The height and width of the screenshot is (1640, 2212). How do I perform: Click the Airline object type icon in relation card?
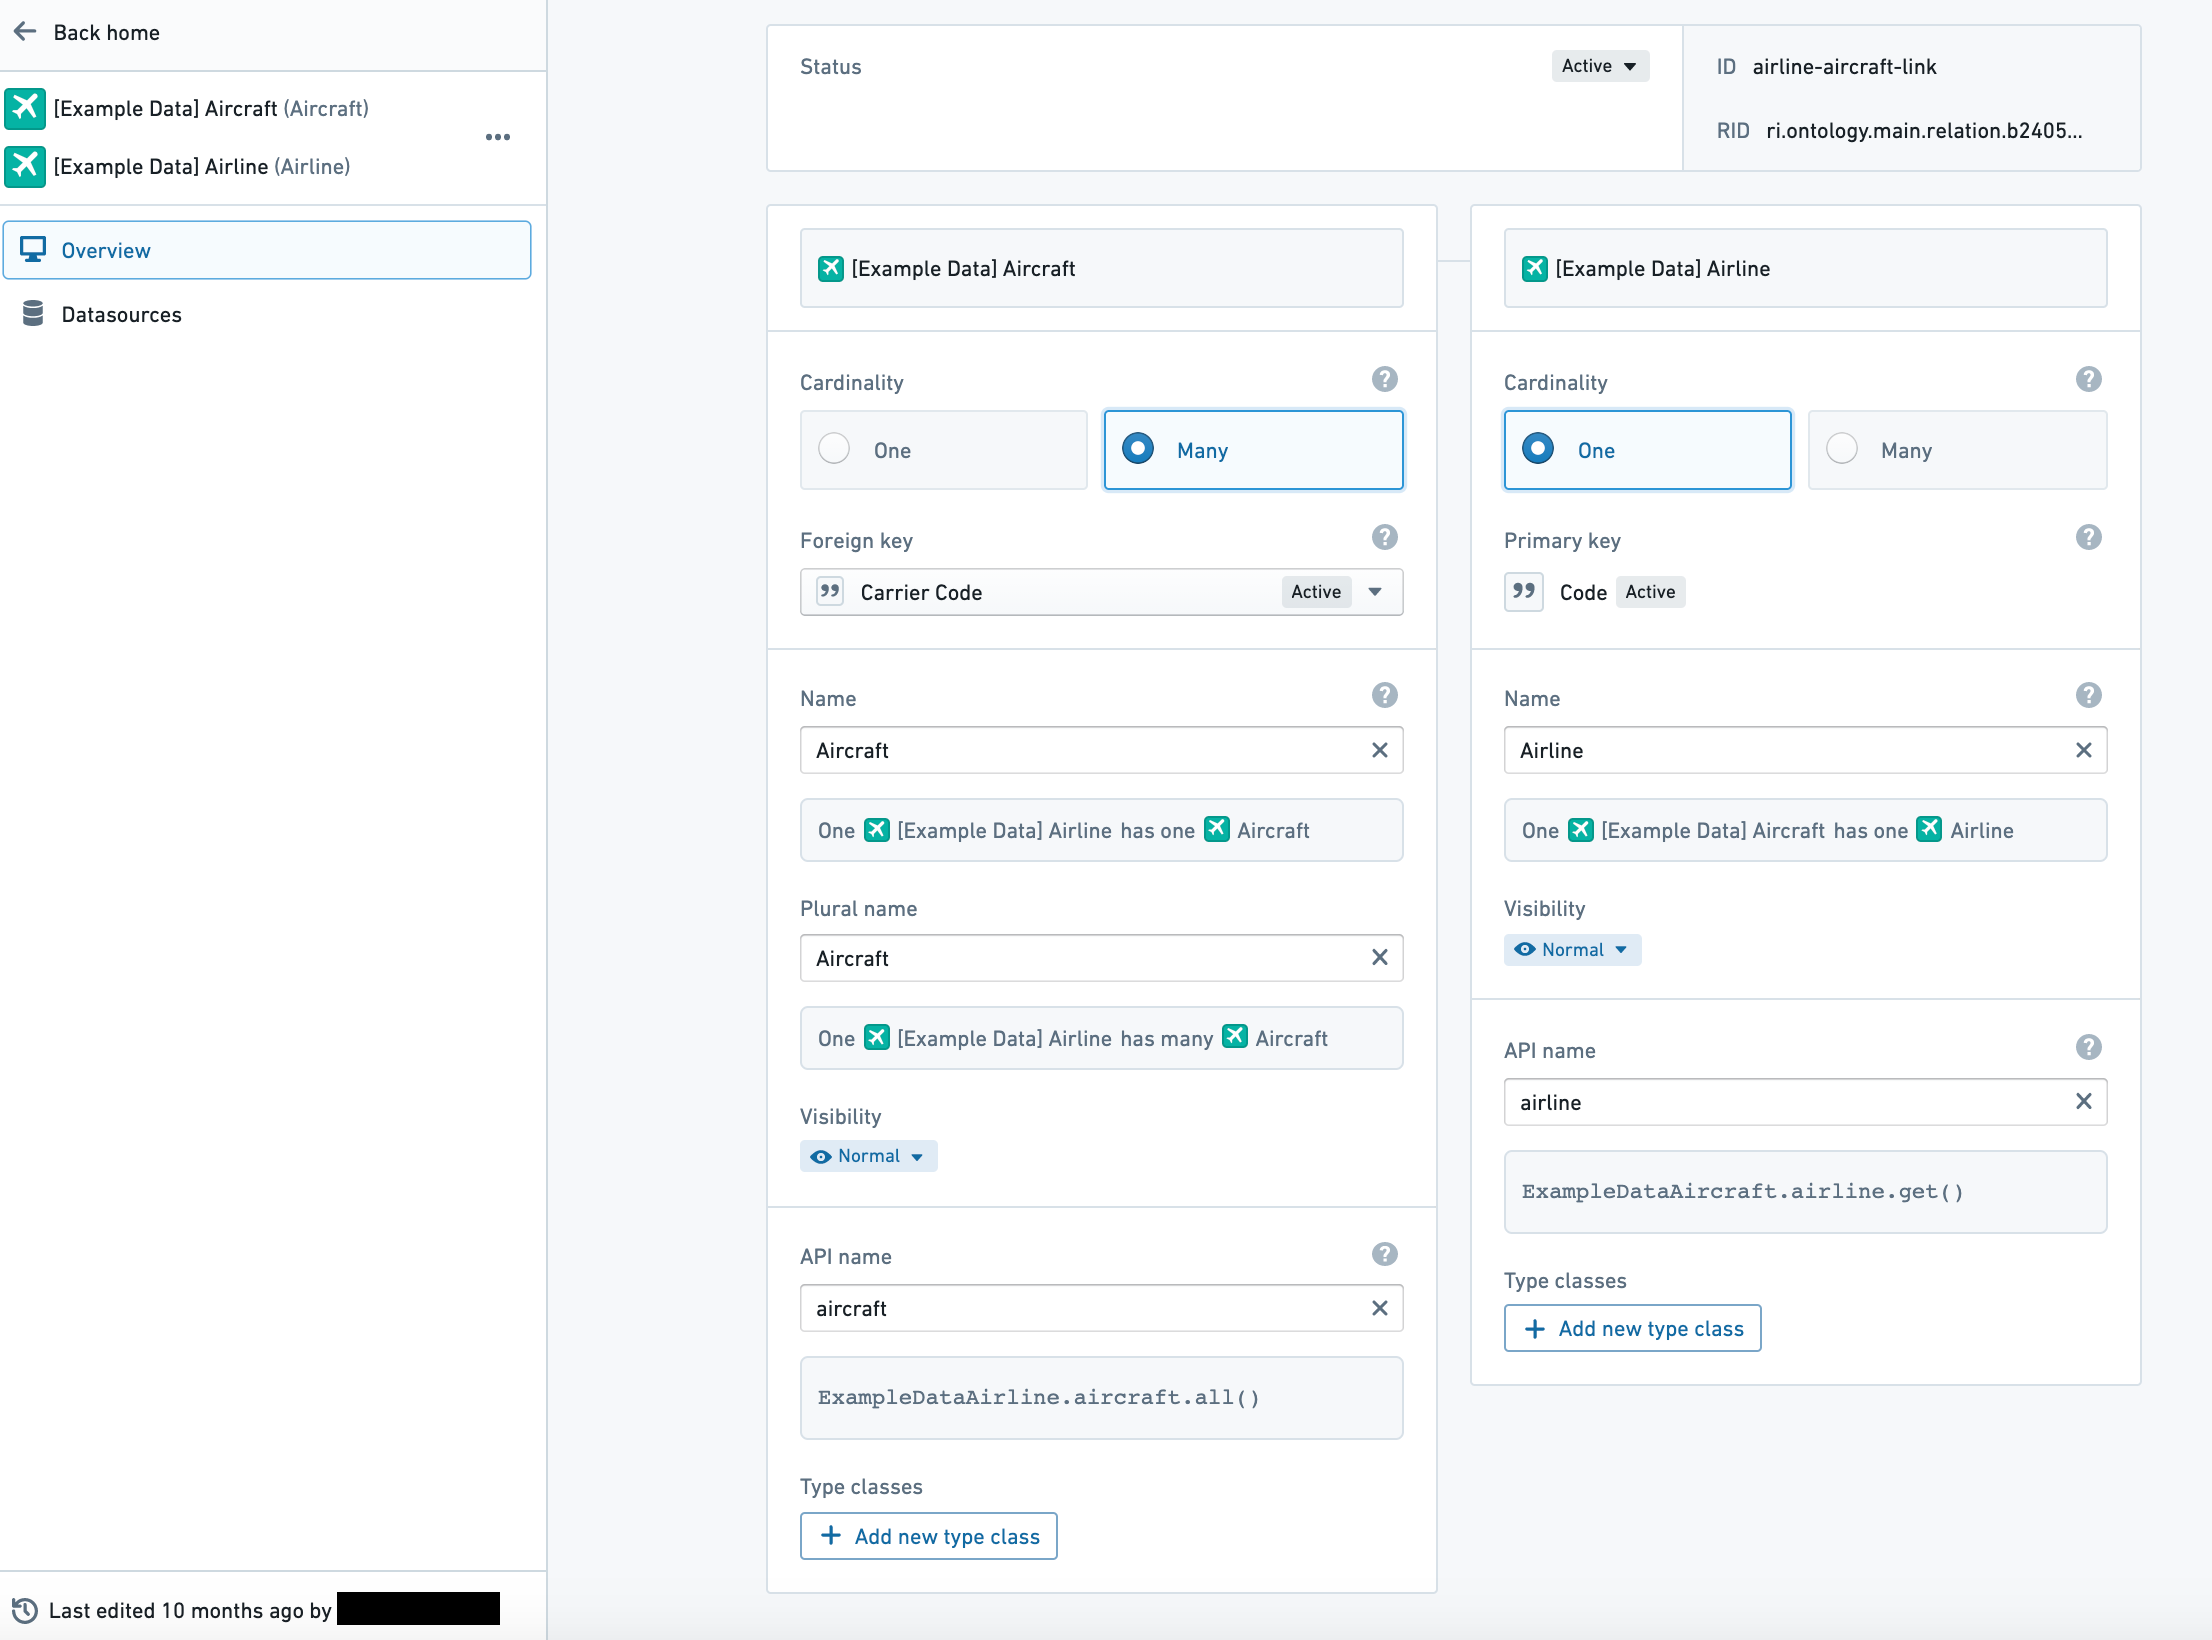(1533, 267)
